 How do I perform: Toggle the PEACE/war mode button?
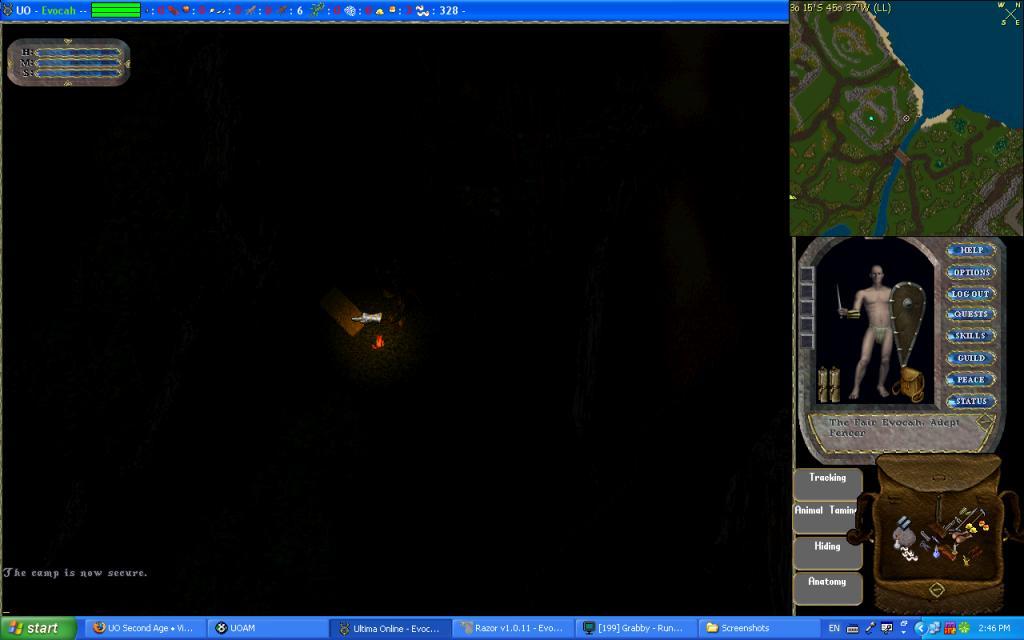(971, 380)
